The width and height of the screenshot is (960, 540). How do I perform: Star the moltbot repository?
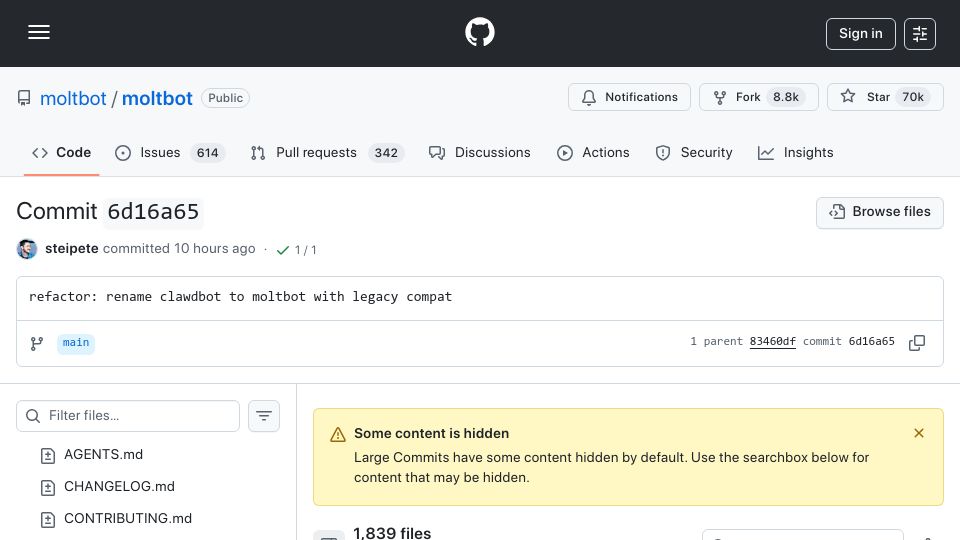885,97
